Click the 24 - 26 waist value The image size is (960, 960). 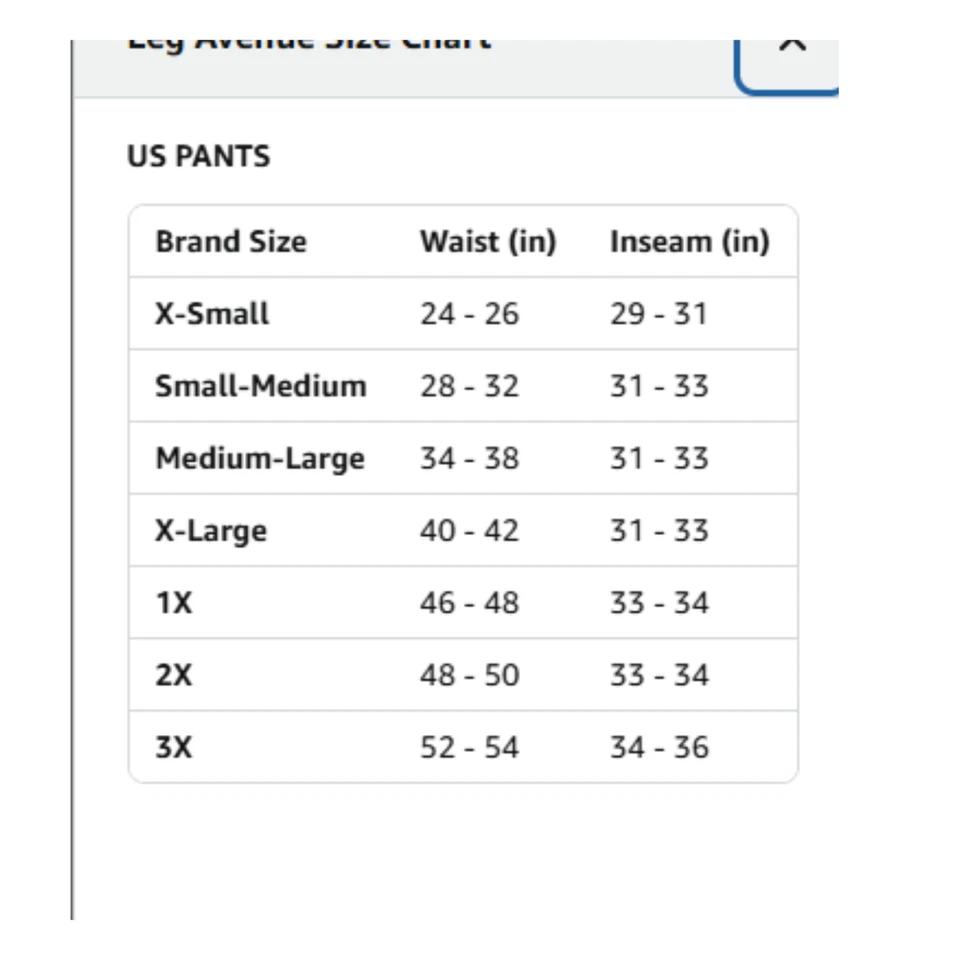click(469, 314)
